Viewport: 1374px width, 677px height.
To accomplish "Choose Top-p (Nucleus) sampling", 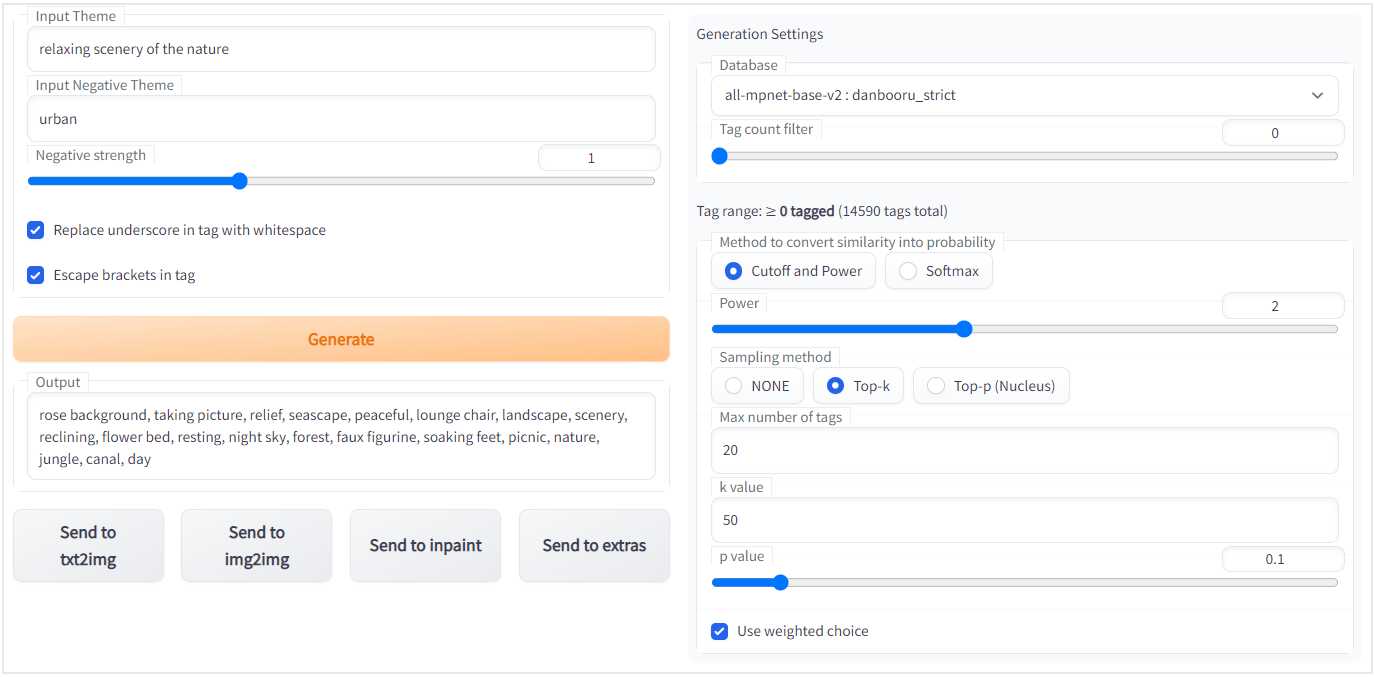I will click(x=936, y=386).
